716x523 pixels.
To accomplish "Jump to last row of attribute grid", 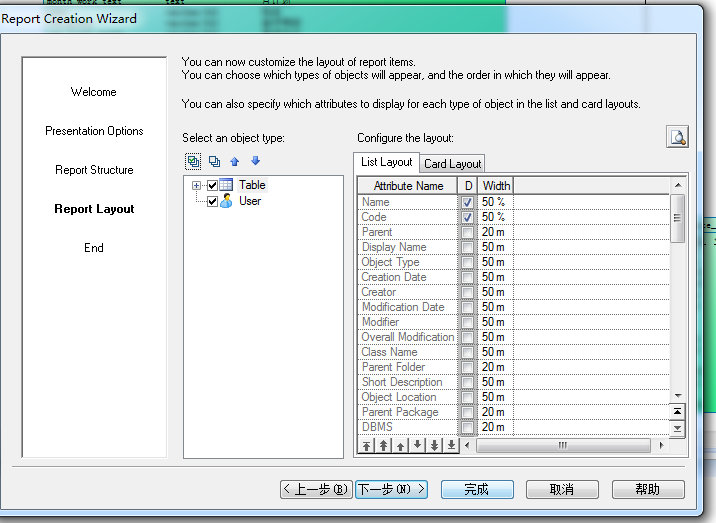I will pos(678,428).
